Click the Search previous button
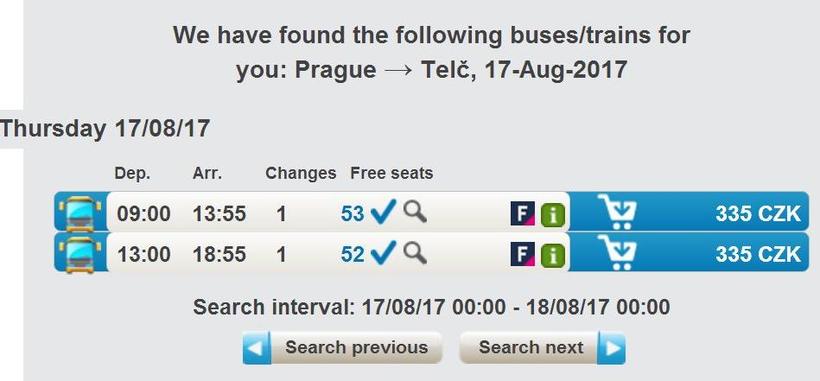This screenshot has width=820, height=381. tap(343, 348)
